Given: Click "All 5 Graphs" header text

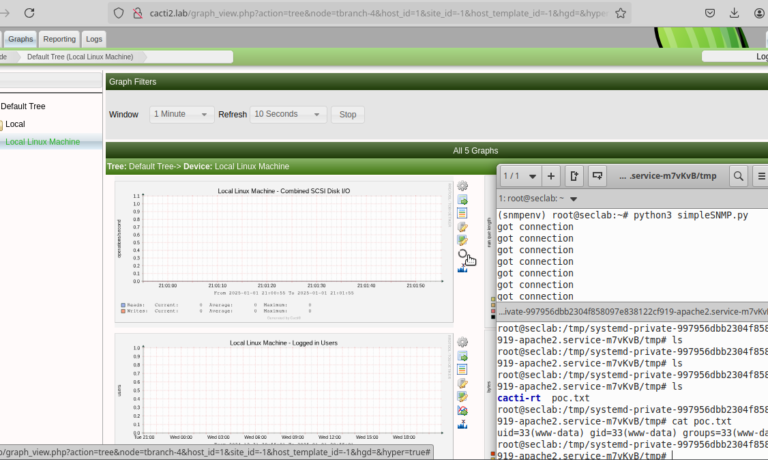Looking at the screenshot, I should point(476,151).
